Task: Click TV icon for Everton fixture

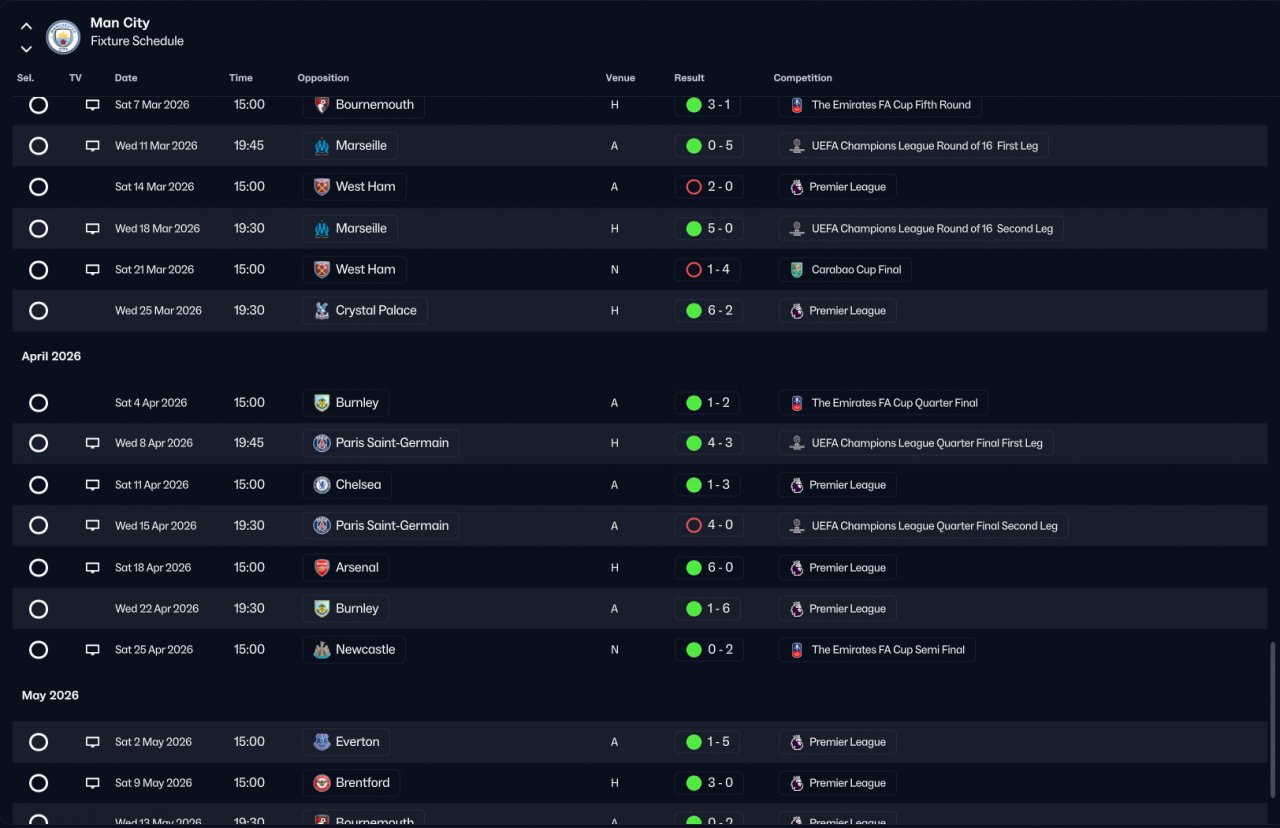Action: tap(92, 742)
